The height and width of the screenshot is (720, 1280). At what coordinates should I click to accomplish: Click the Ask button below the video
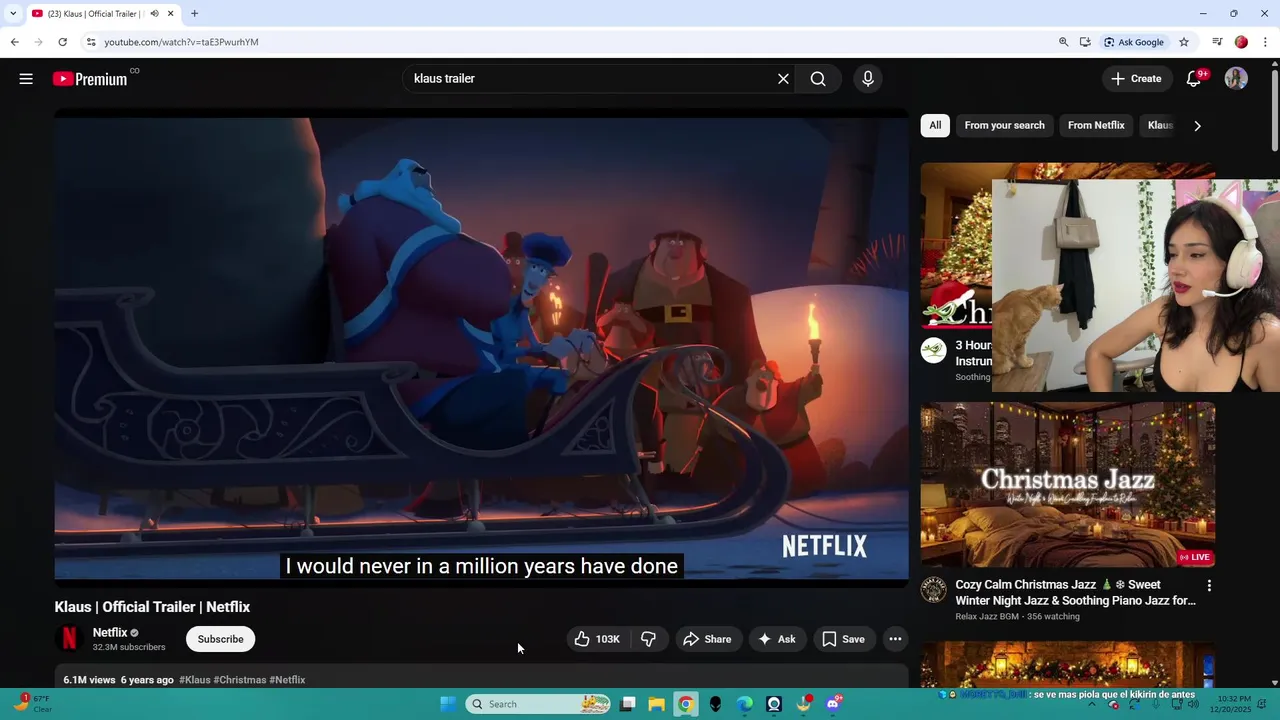coord(777,639)
